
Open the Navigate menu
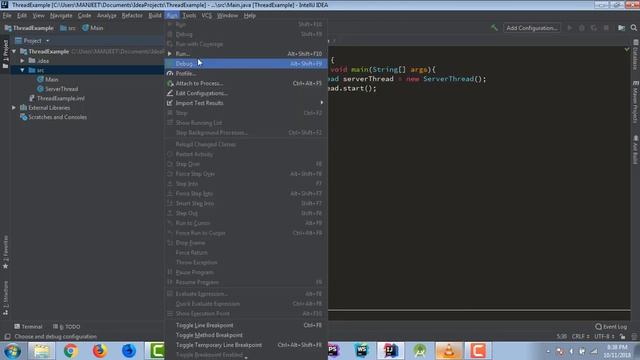click(61, 16)
